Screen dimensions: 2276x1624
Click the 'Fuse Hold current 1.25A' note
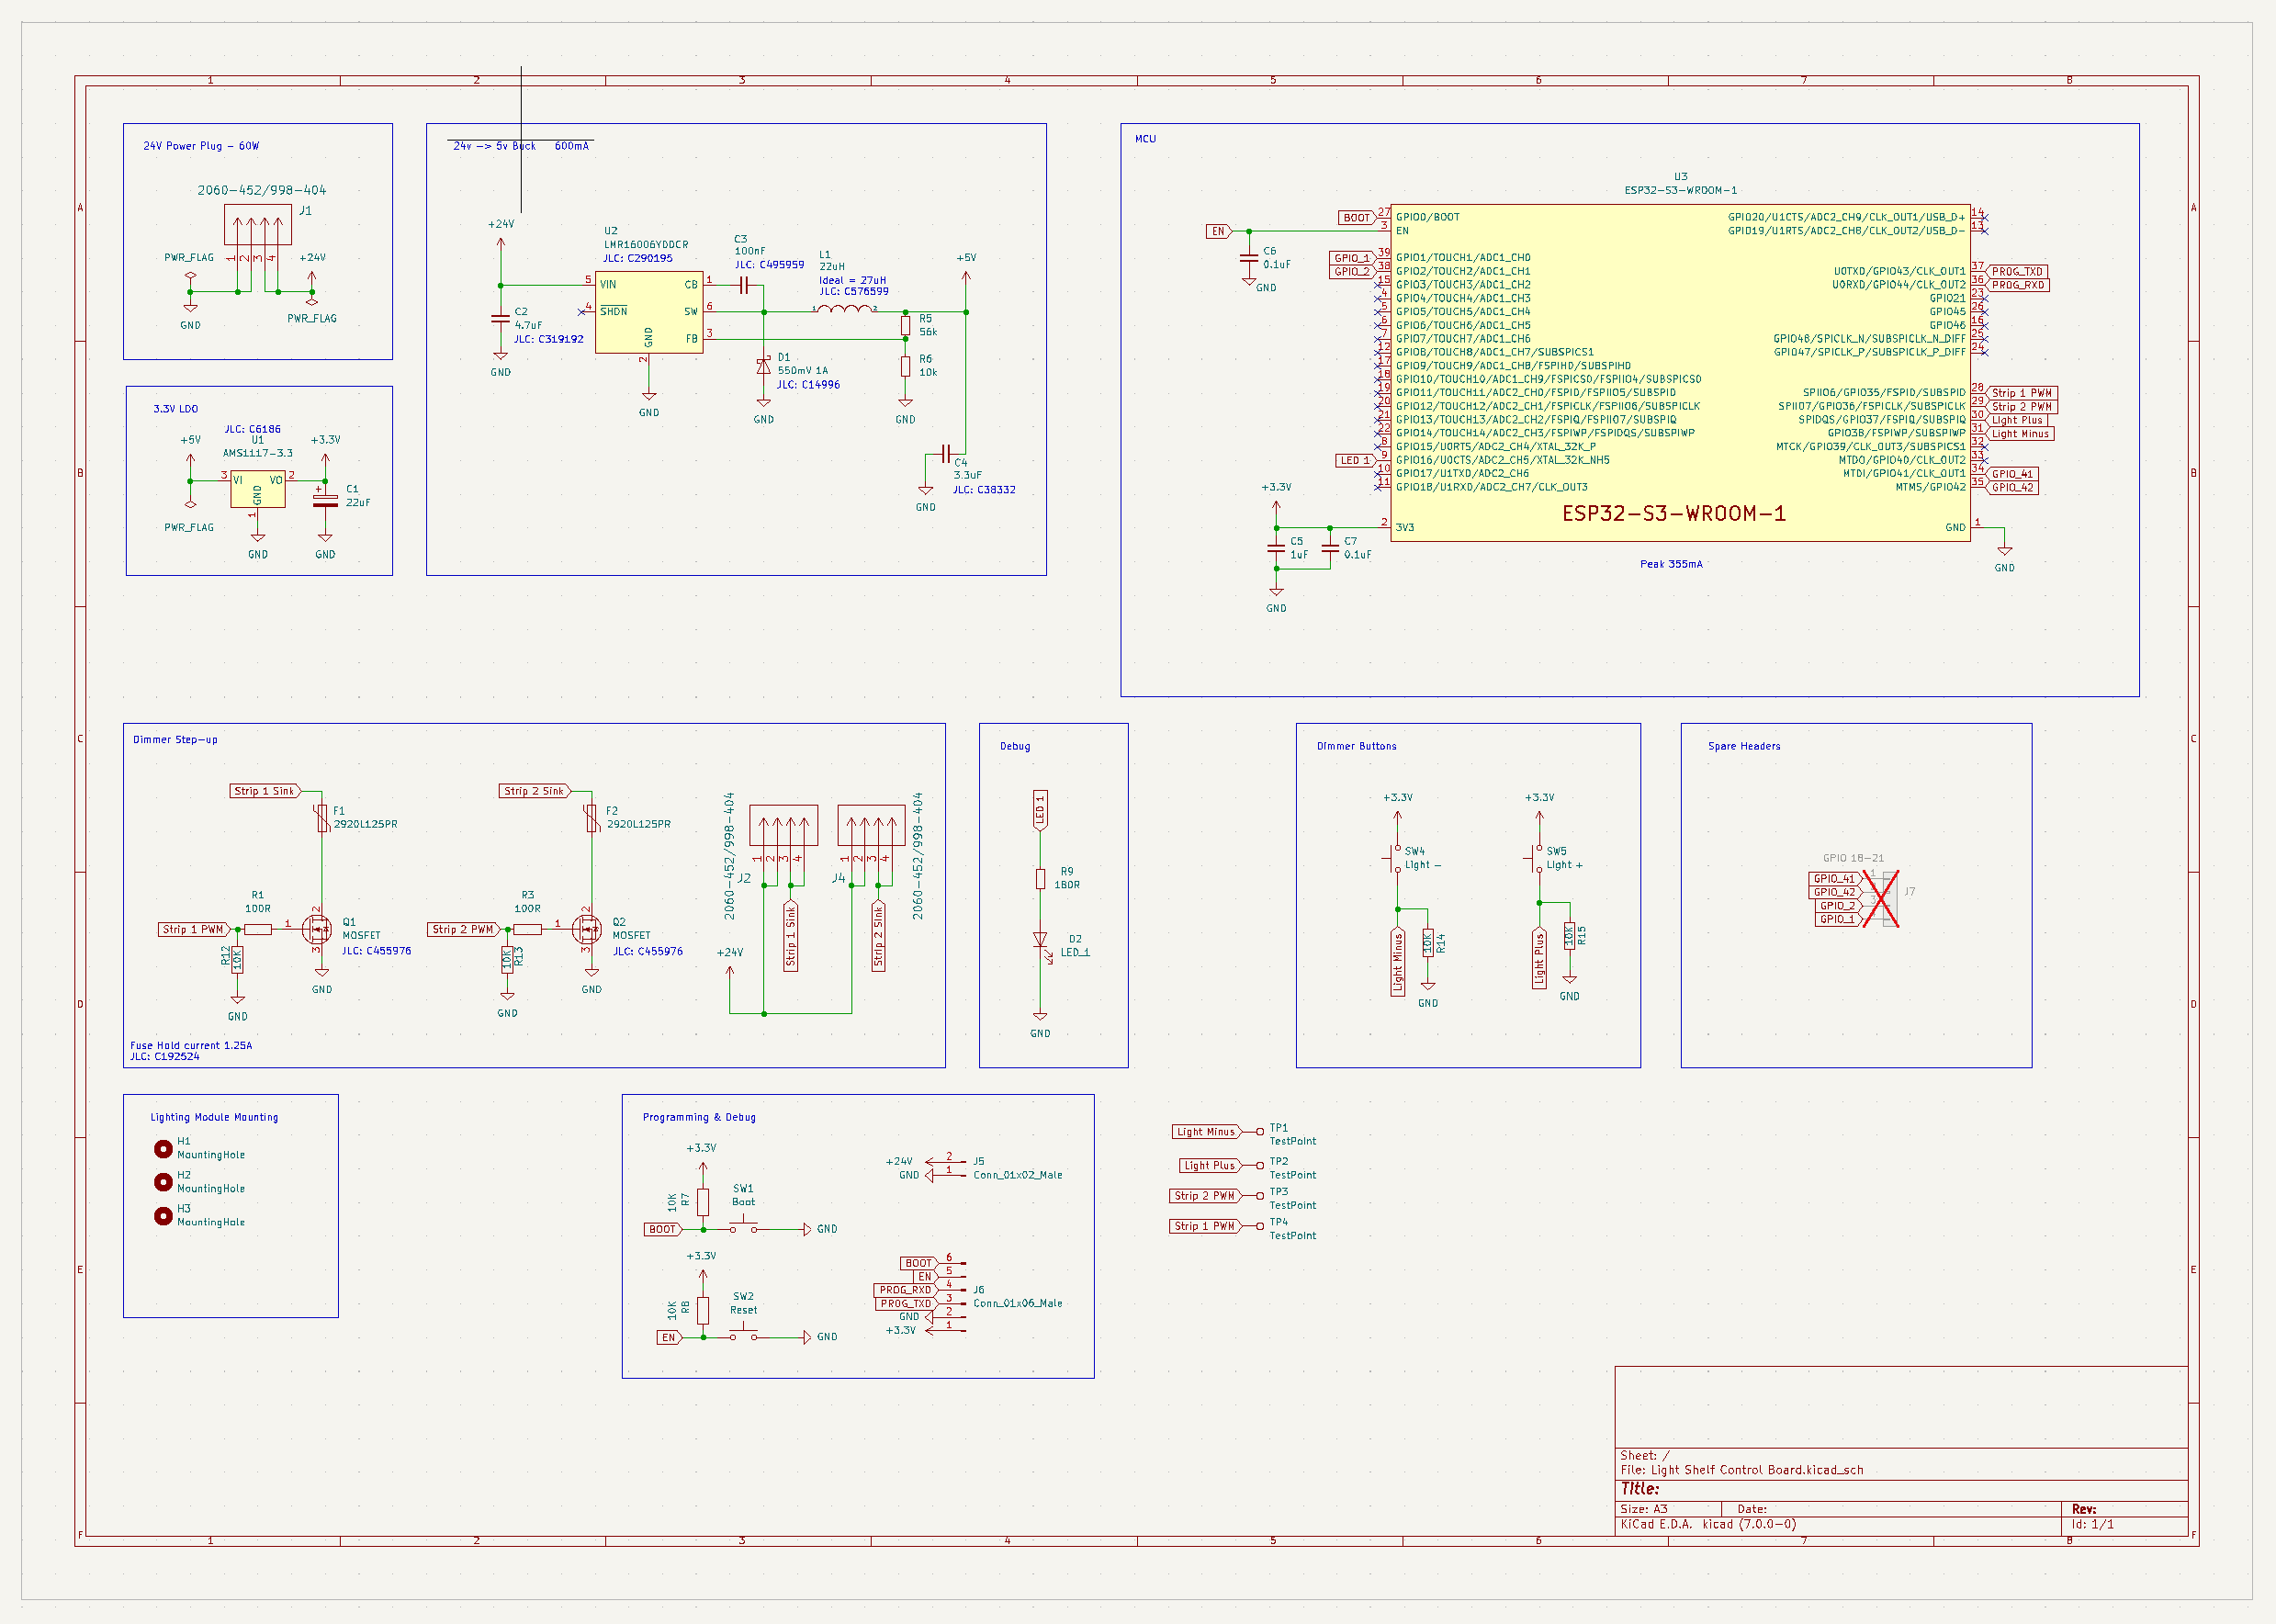(x=191, y=1045)
